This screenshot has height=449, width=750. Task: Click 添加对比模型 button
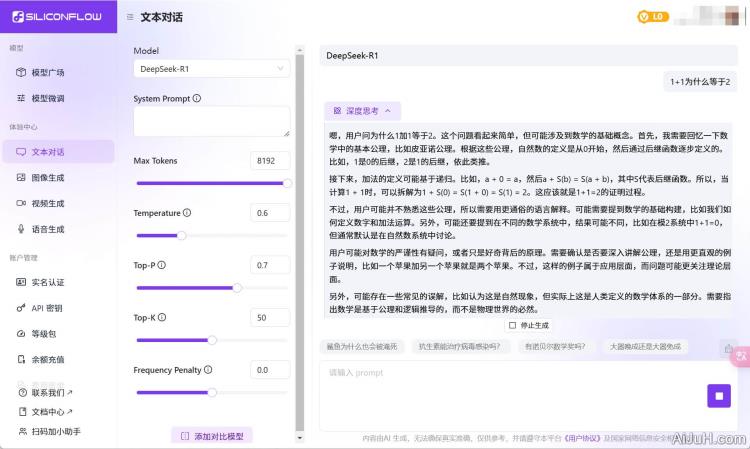tap(211, 436)
